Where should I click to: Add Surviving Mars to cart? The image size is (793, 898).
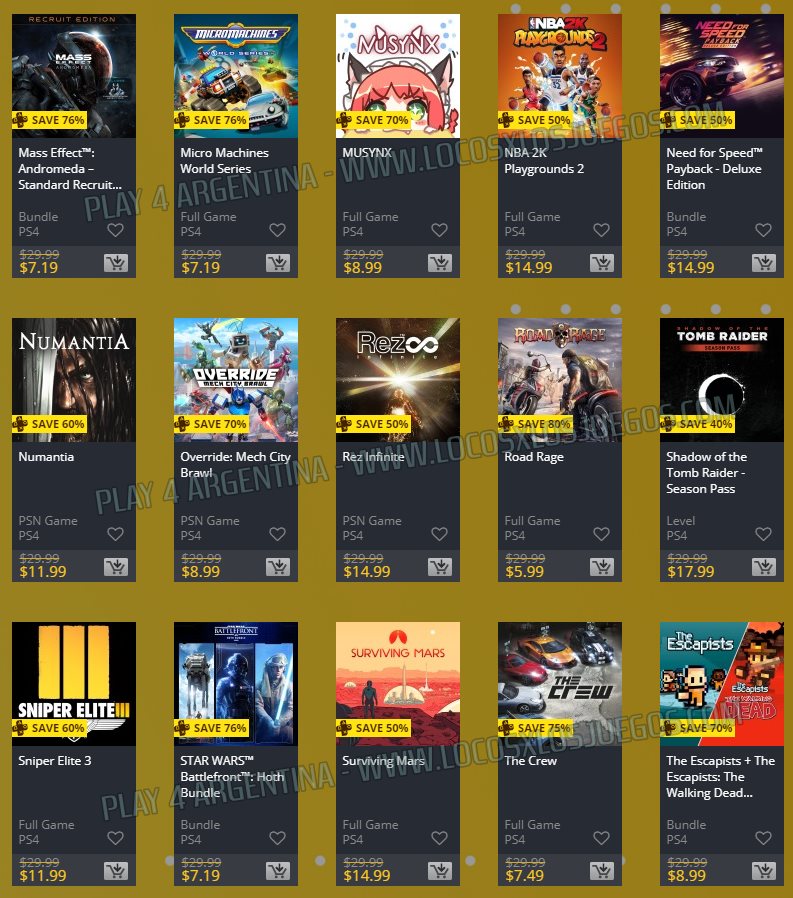(440, 871)
